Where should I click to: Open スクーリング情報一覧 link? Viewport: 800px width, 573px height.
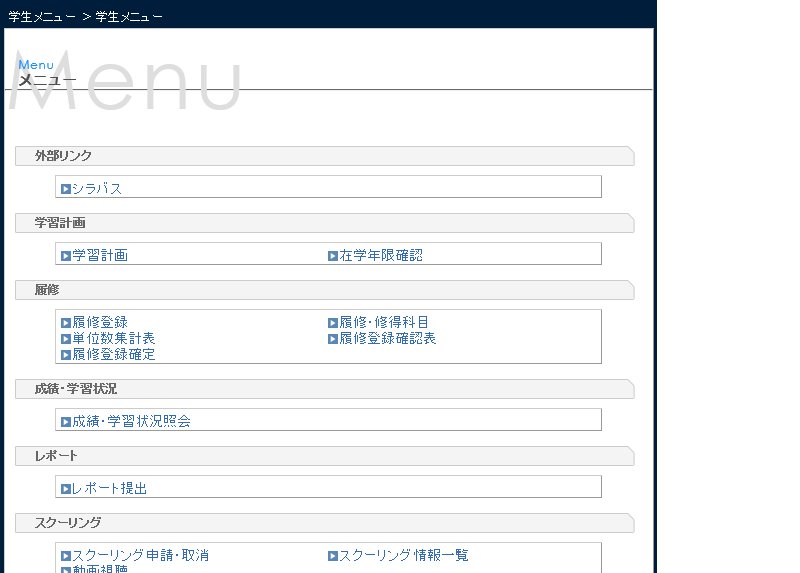(404, 556)
